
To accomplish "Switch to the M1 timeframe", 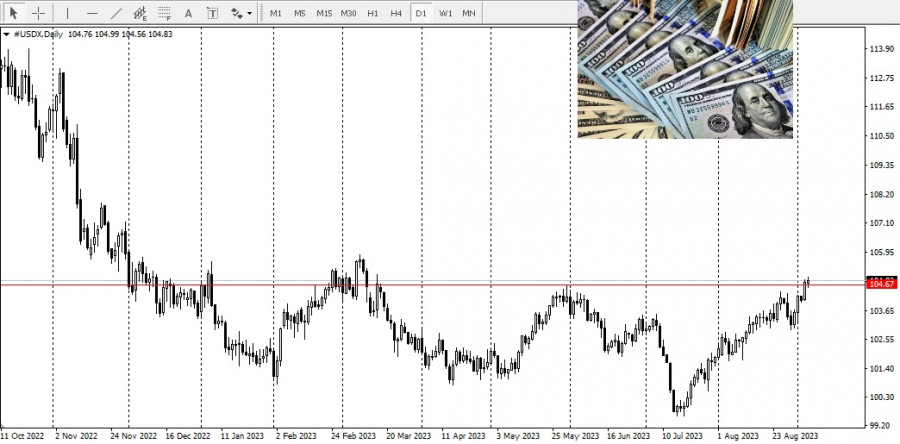I will click(276, 13).
